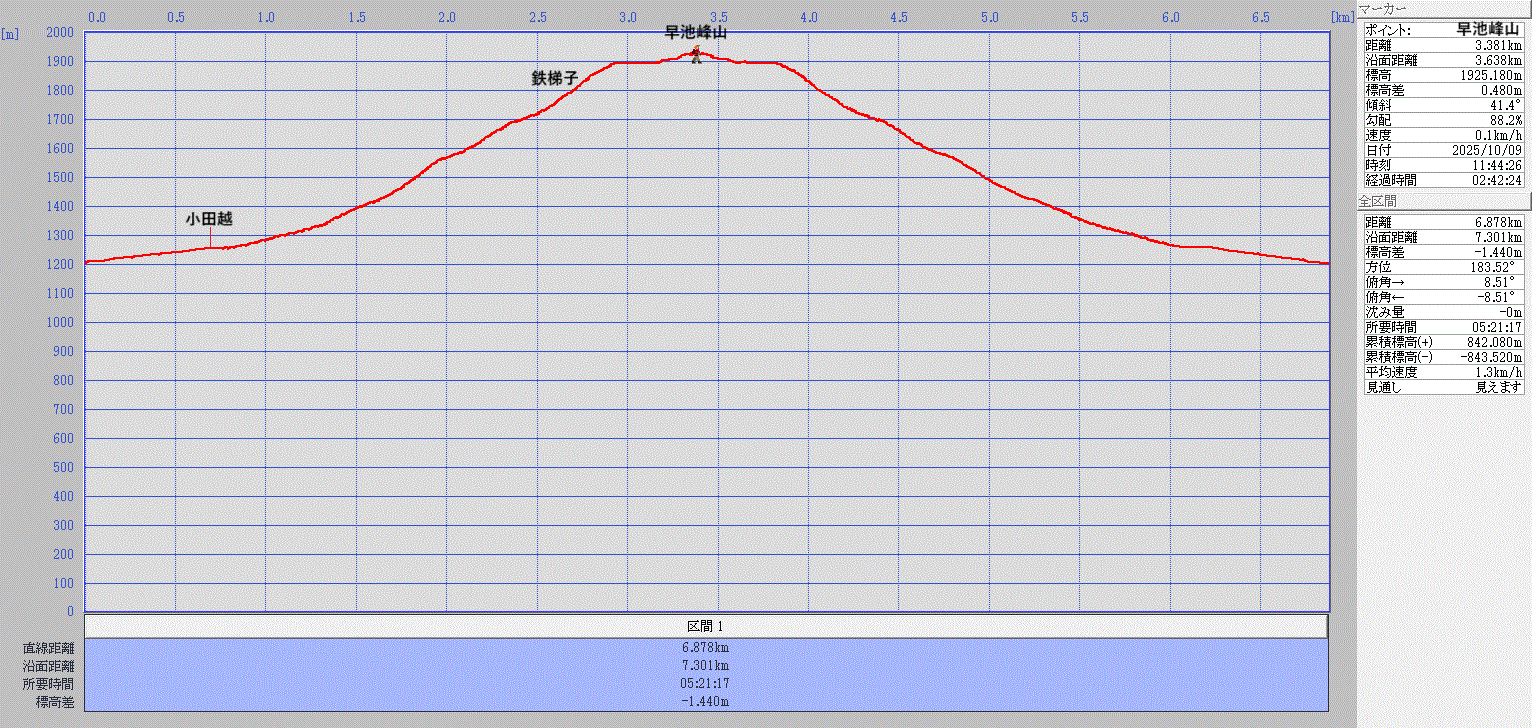Click the 標高 value 1925.180m in marker panel
The width and height of the screenshot is (1532, 728).
click(x=1484, y=75)
